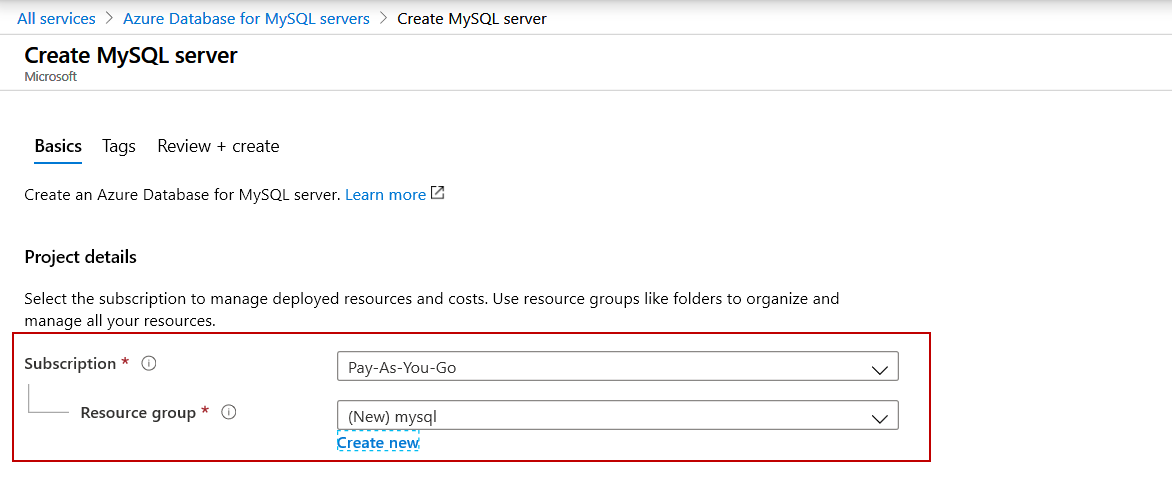1172x492 pixels.
Task: Click the Resource group info icon
Action: [228, 412]
